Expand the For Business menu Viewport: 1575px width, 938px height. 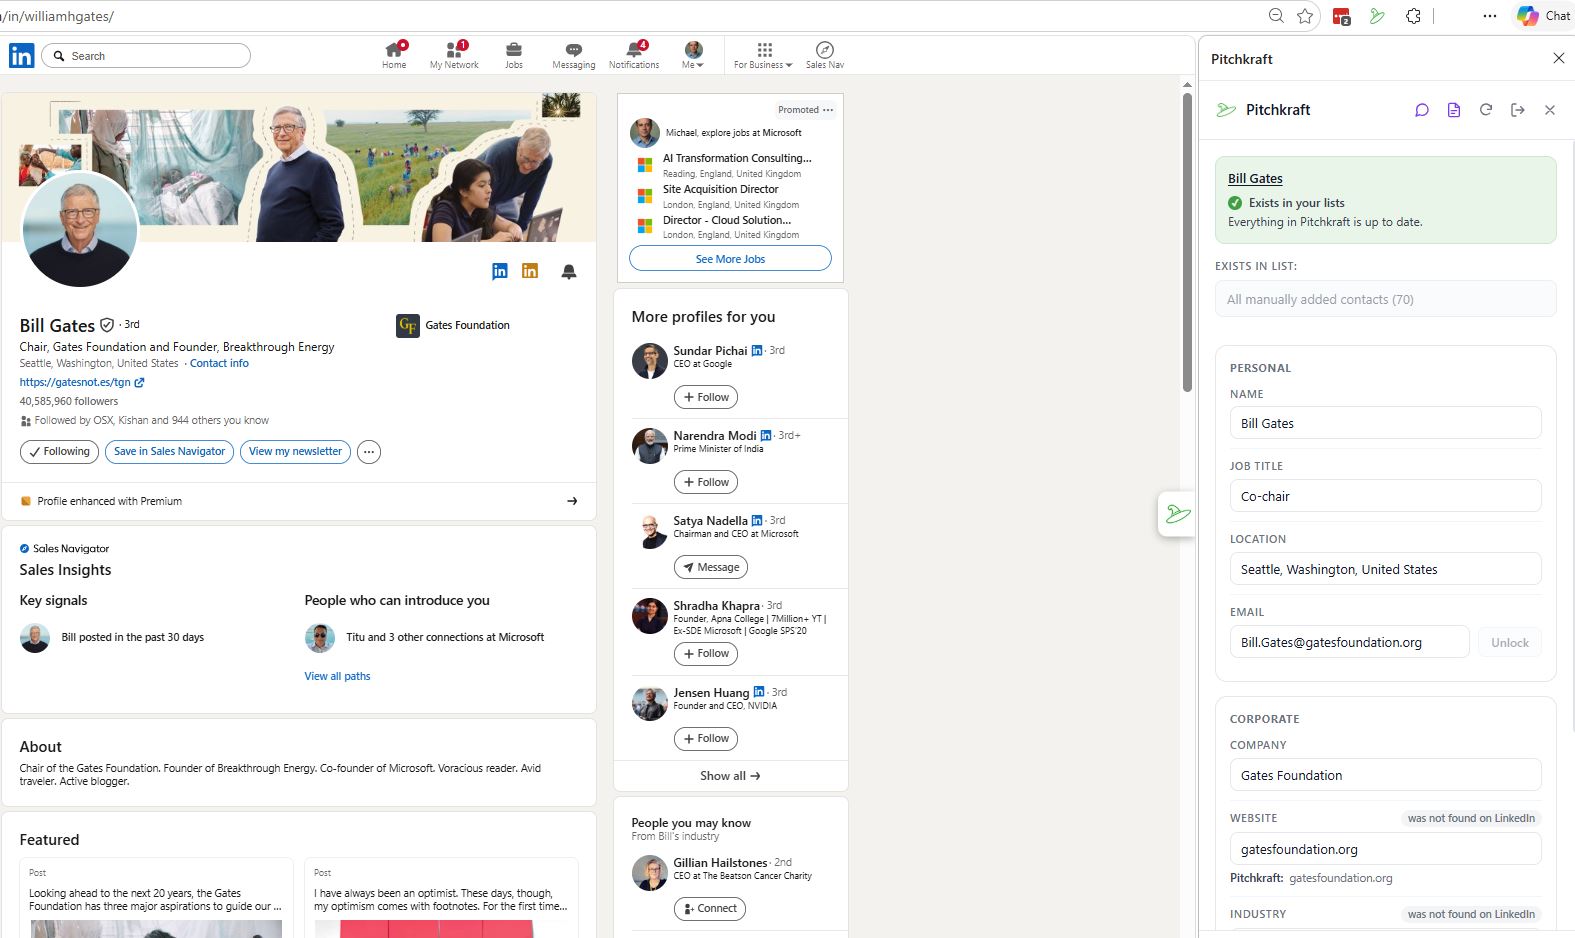click(x=763, y=55)
